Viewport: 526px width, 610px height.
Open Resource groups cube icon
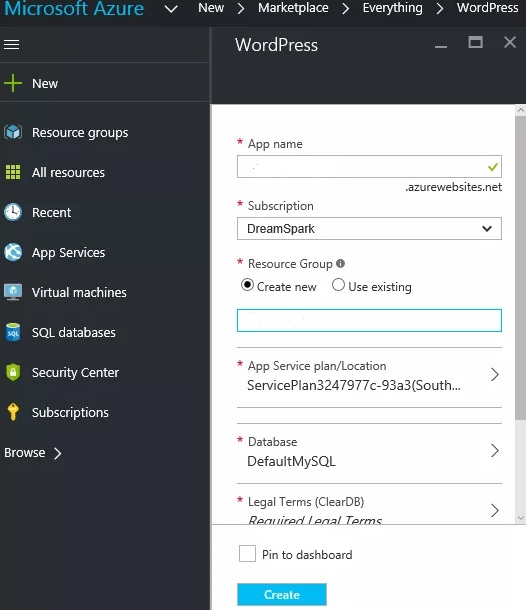pyautogui.click(x=13, y=132)
